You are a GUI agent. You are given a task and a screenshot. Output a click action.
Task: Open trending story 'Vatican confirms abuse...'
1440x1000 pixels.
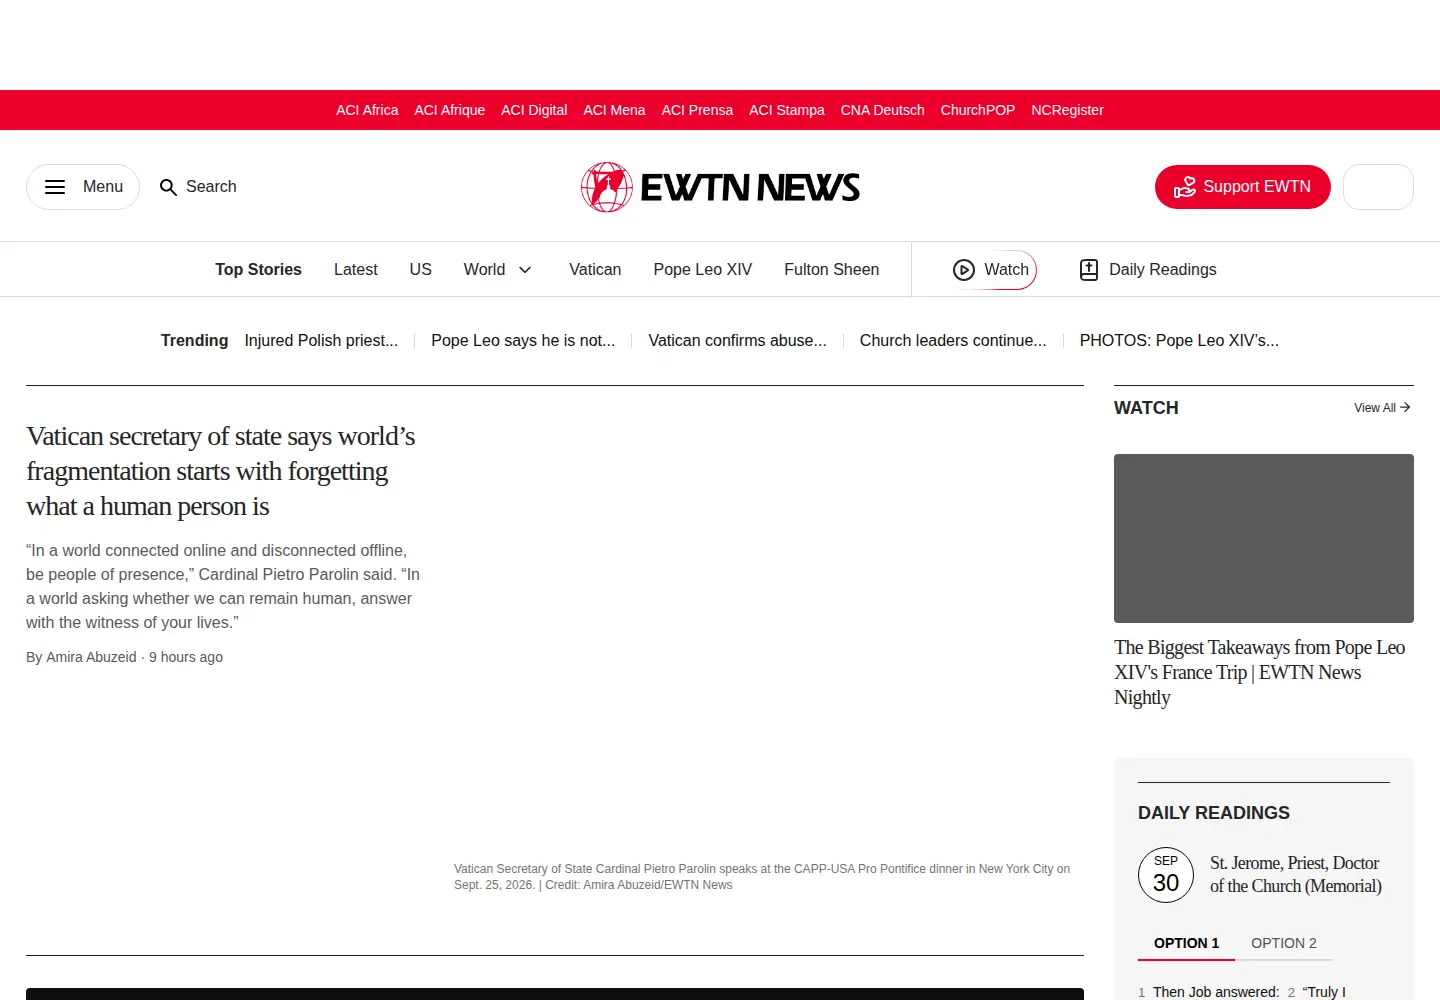coord(737,341)
